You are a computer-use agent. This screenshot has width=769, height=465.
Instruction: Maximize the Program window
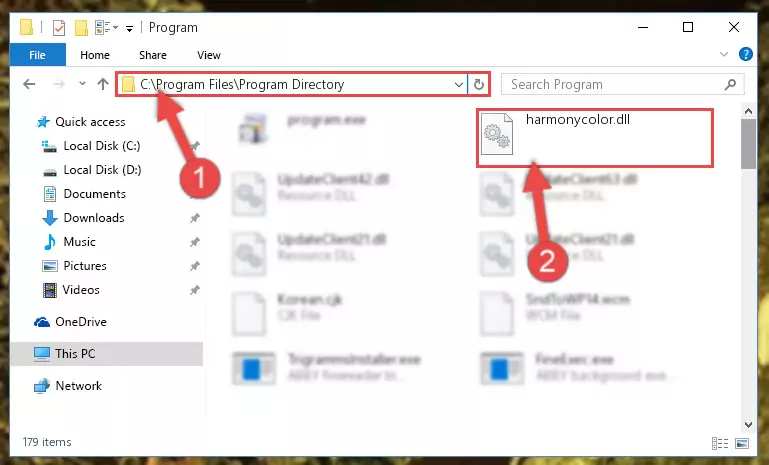pyautogui.click(x=688, y=27)
